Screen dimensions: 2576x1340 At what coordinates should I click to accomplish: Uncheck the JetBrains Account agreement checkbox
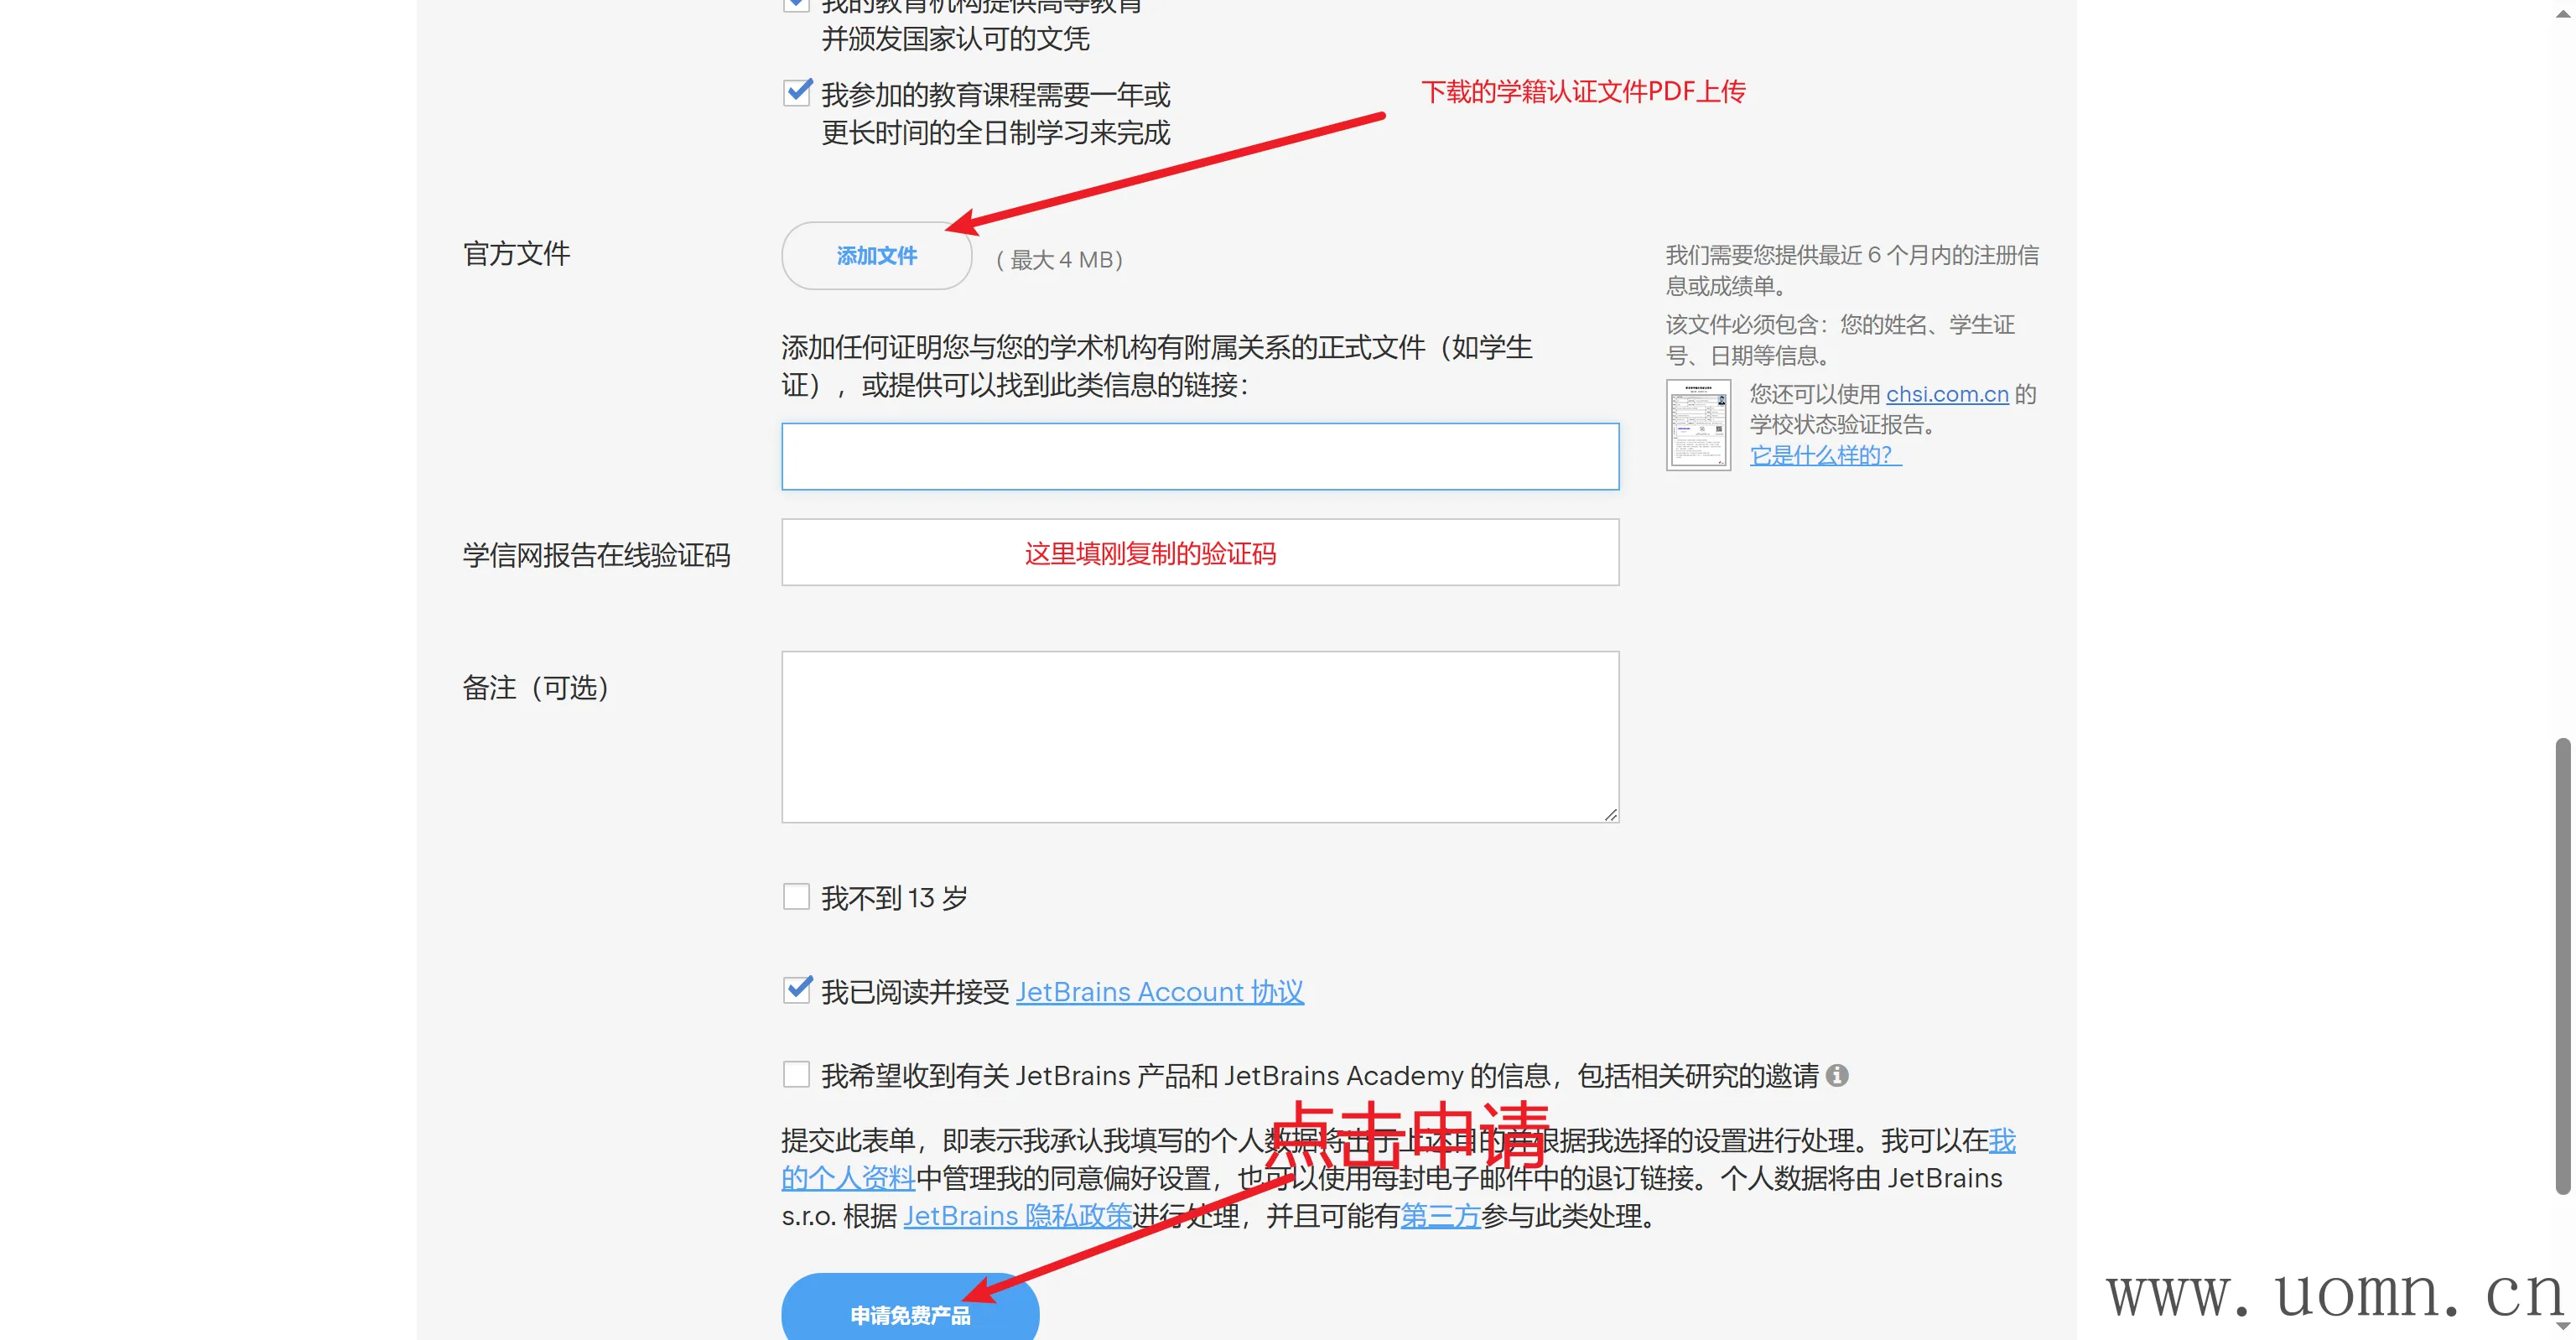coord(796,990)
